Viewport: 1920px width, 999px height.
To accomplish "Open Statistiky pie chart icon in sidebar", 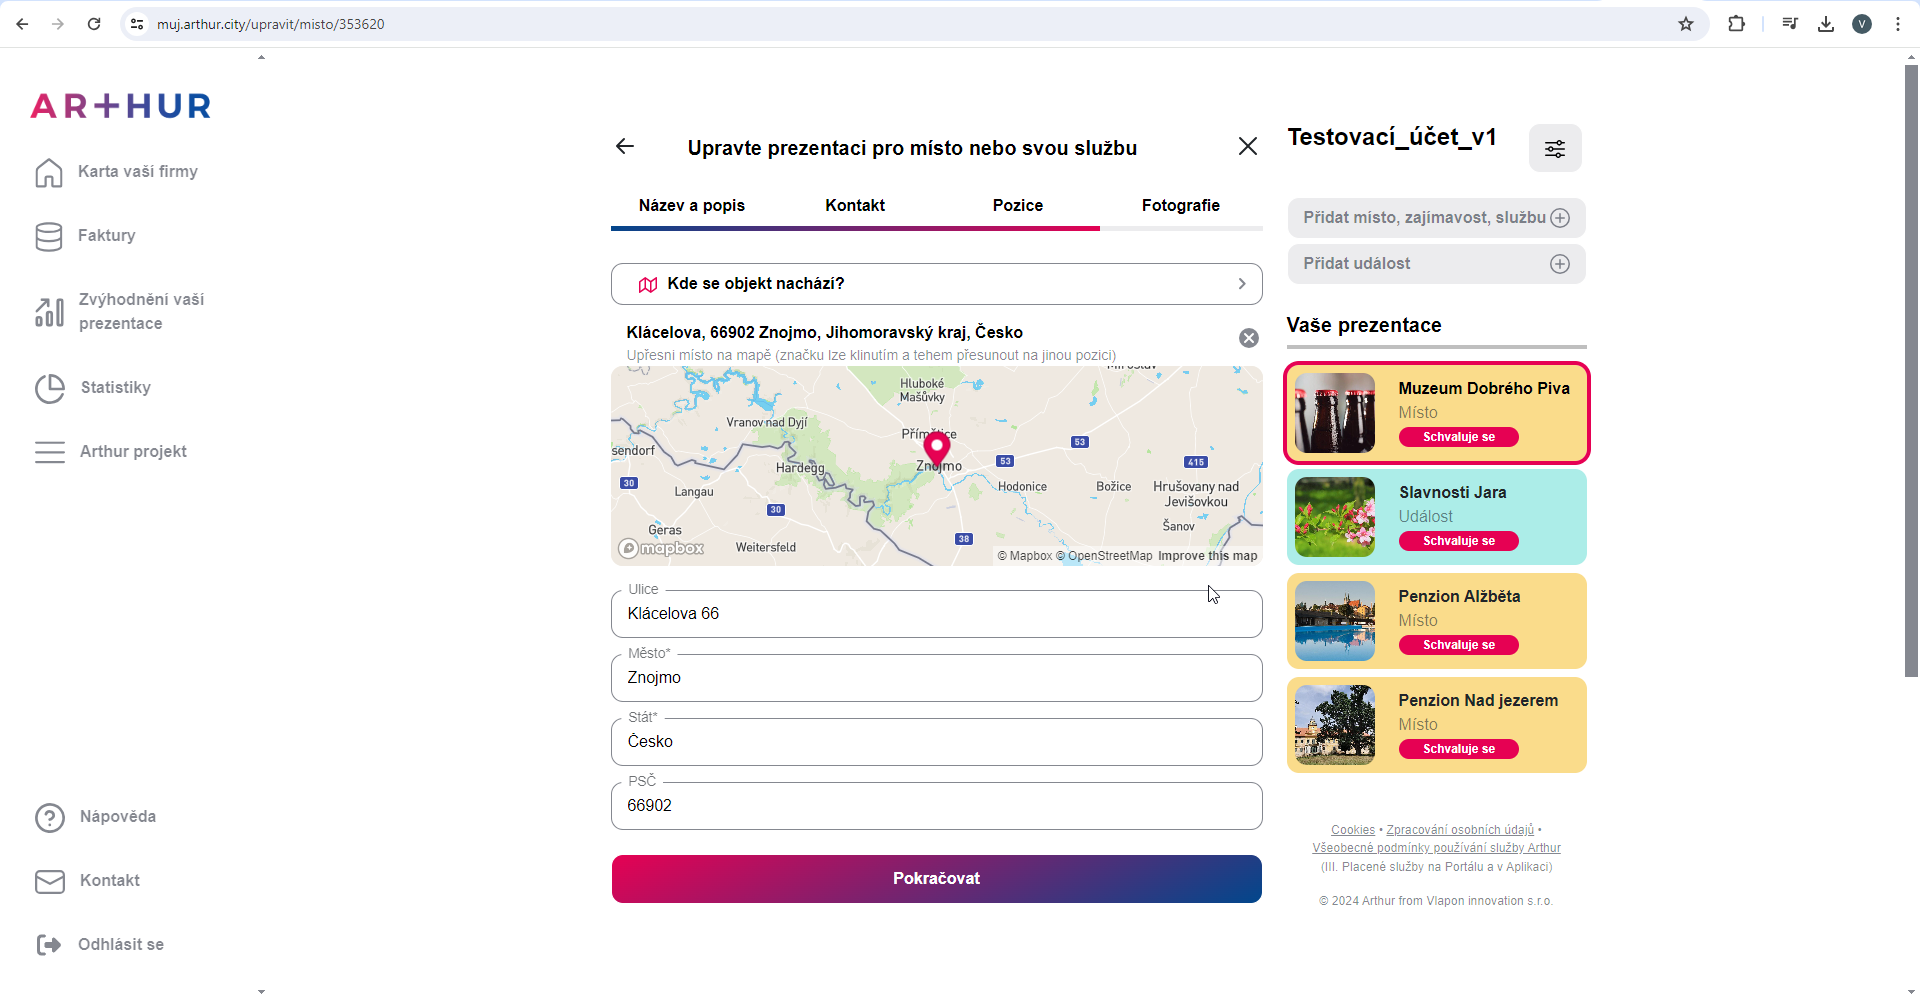I will (49, 388).
